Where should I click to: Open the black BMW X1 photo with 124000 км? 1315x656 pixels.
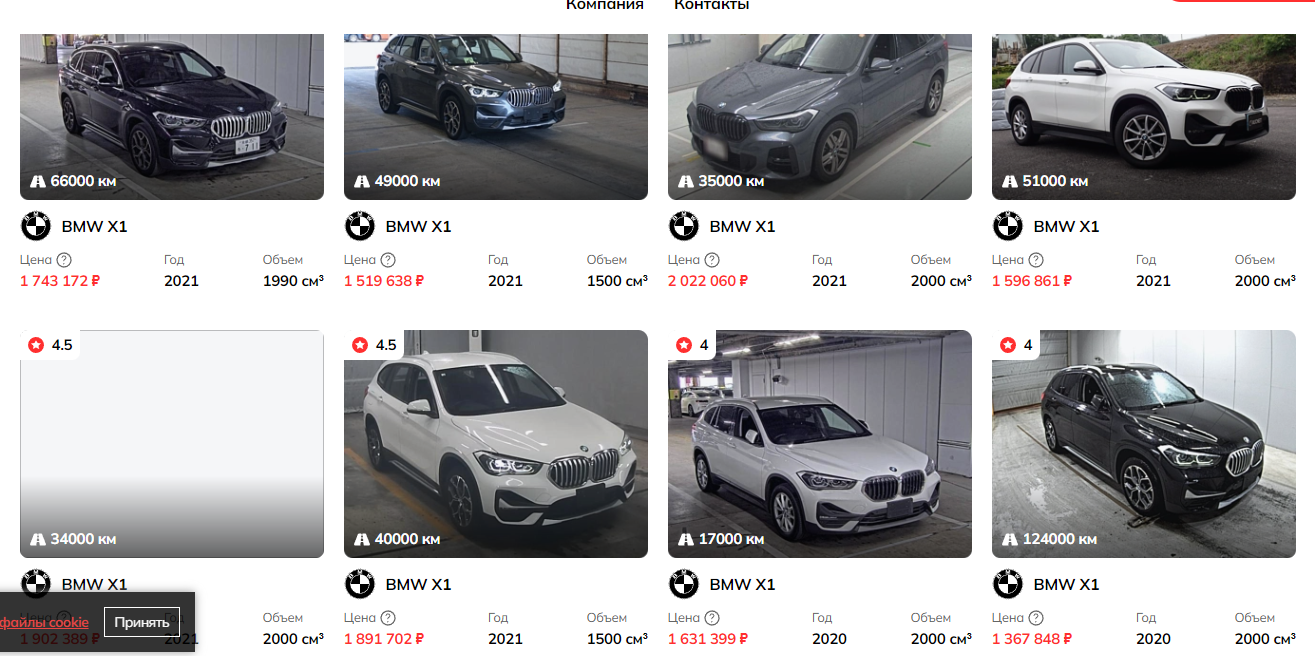point(1144,444)
